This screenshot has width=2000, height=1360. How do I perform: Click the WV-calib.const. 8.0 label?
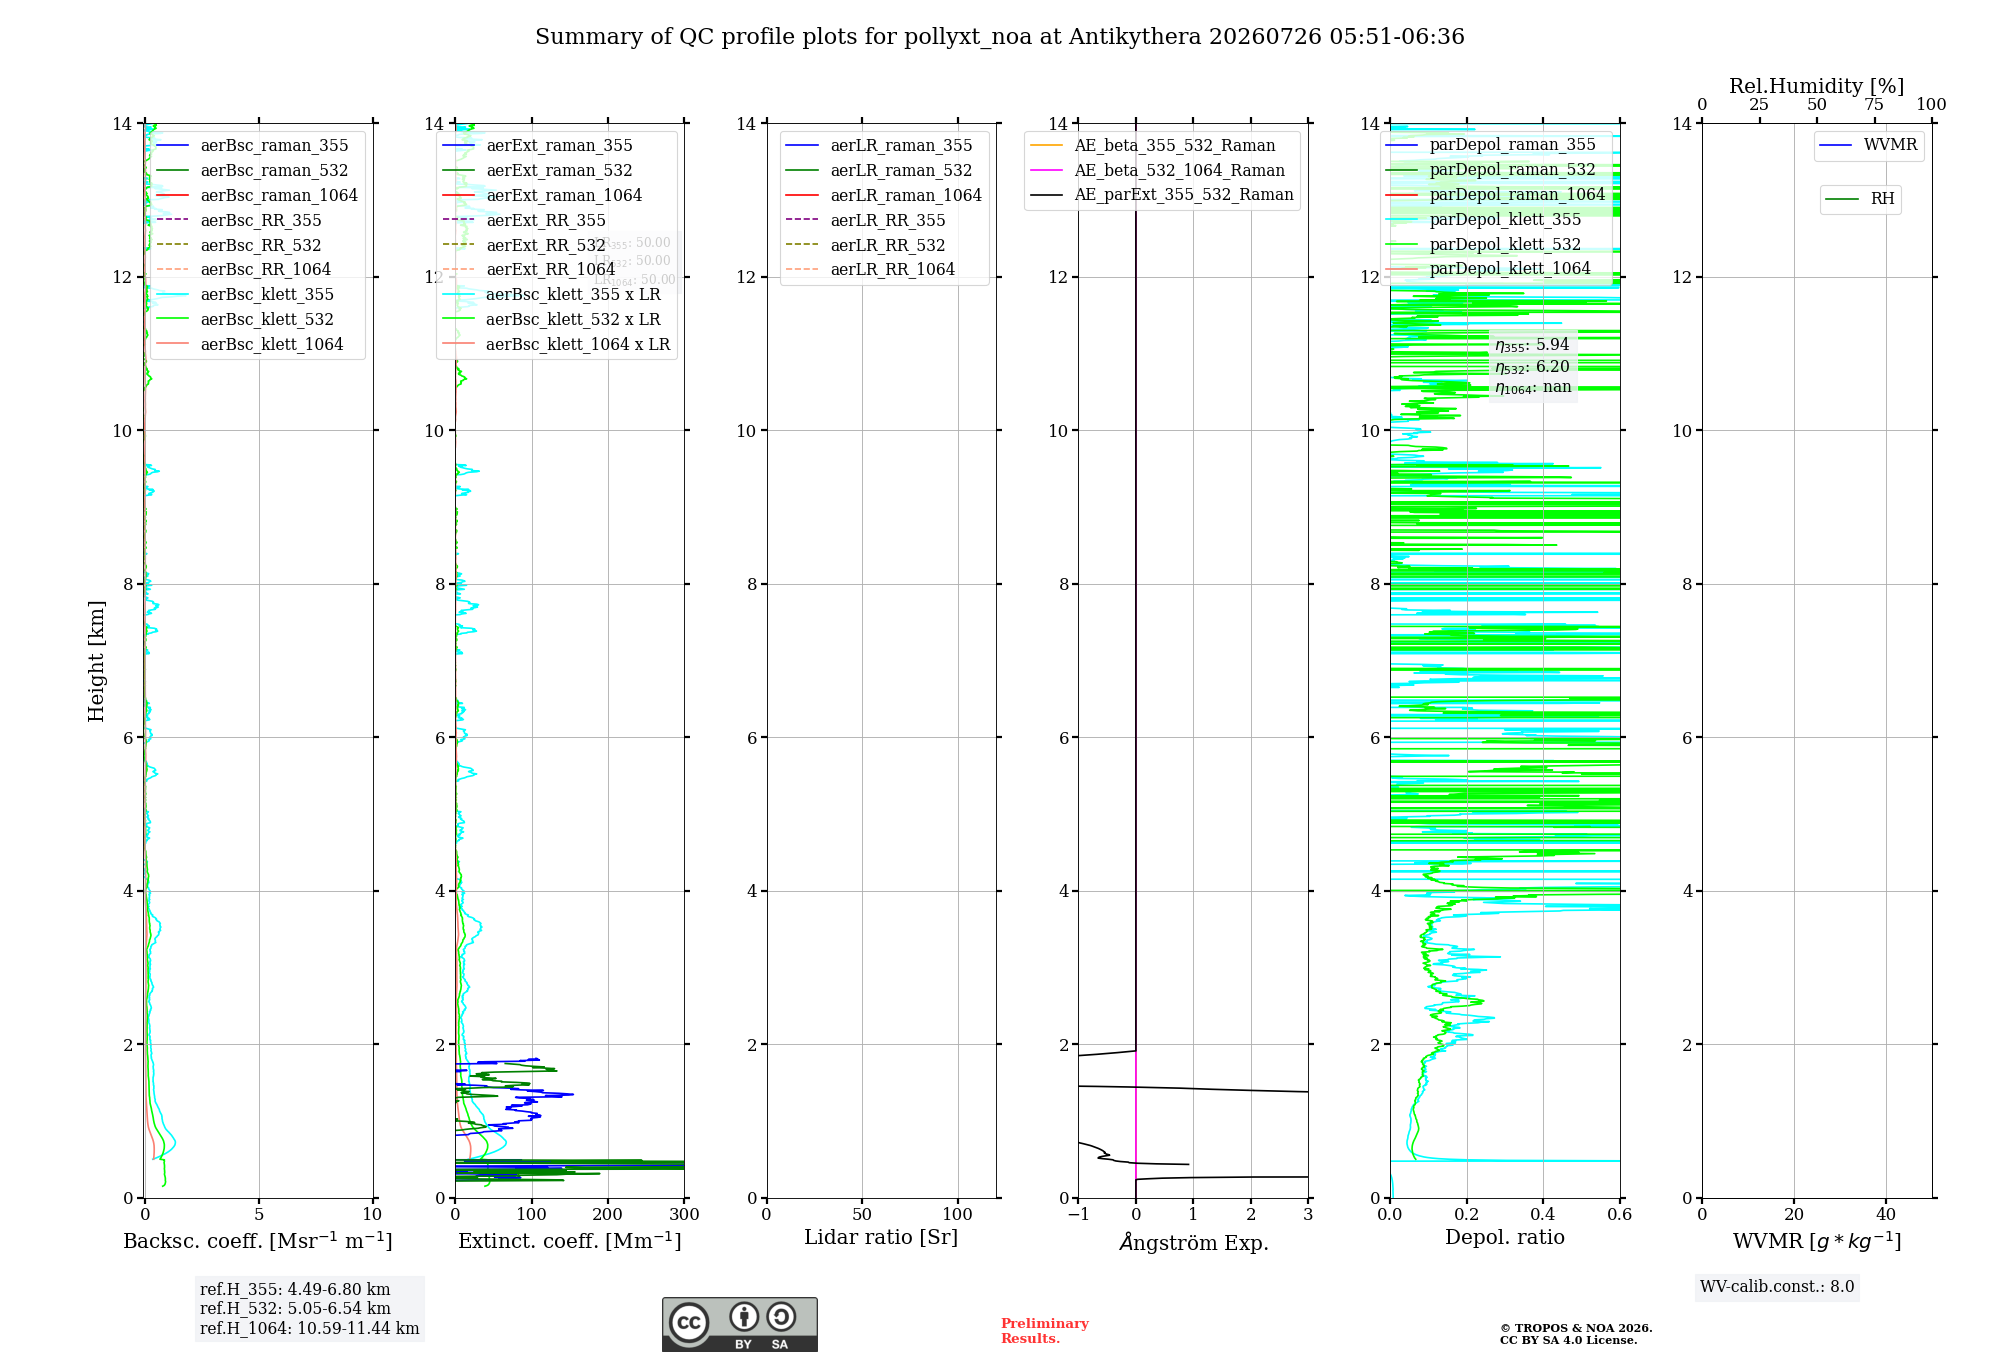coord(1777,1287)
